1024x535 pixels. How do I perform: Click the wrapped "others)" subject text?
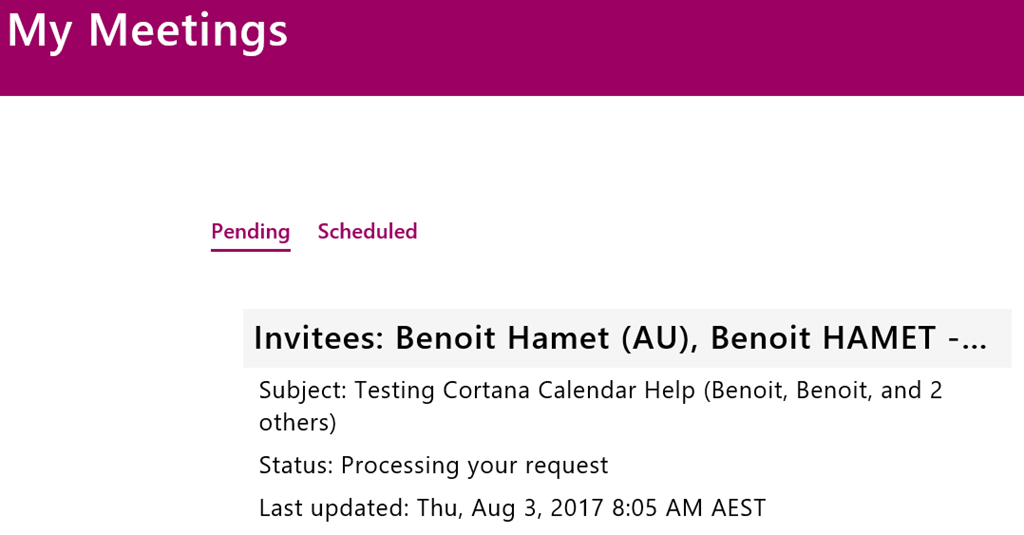coord(297,422)
